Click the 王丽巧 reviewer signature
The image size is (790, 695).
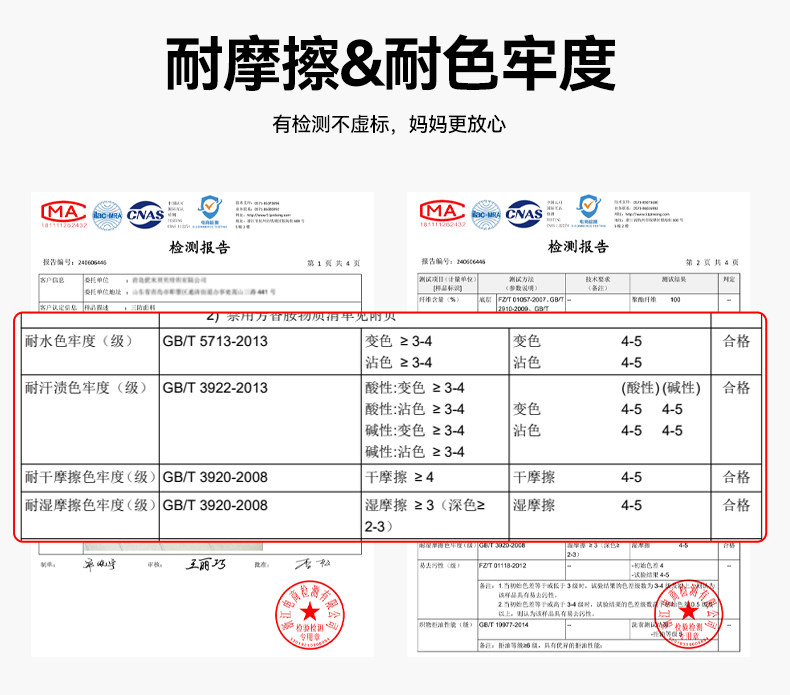pos(206,564)
